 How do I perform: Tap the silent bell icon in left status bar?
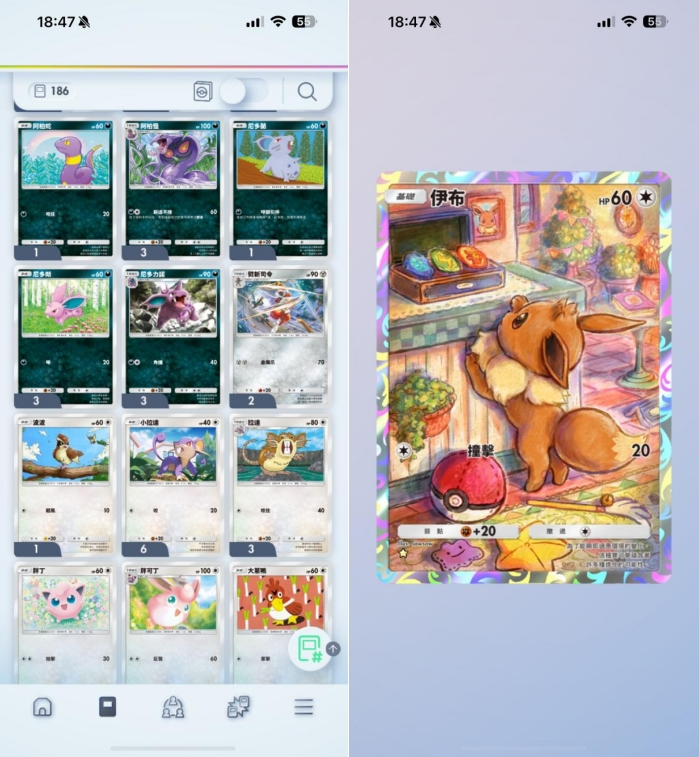84,22
